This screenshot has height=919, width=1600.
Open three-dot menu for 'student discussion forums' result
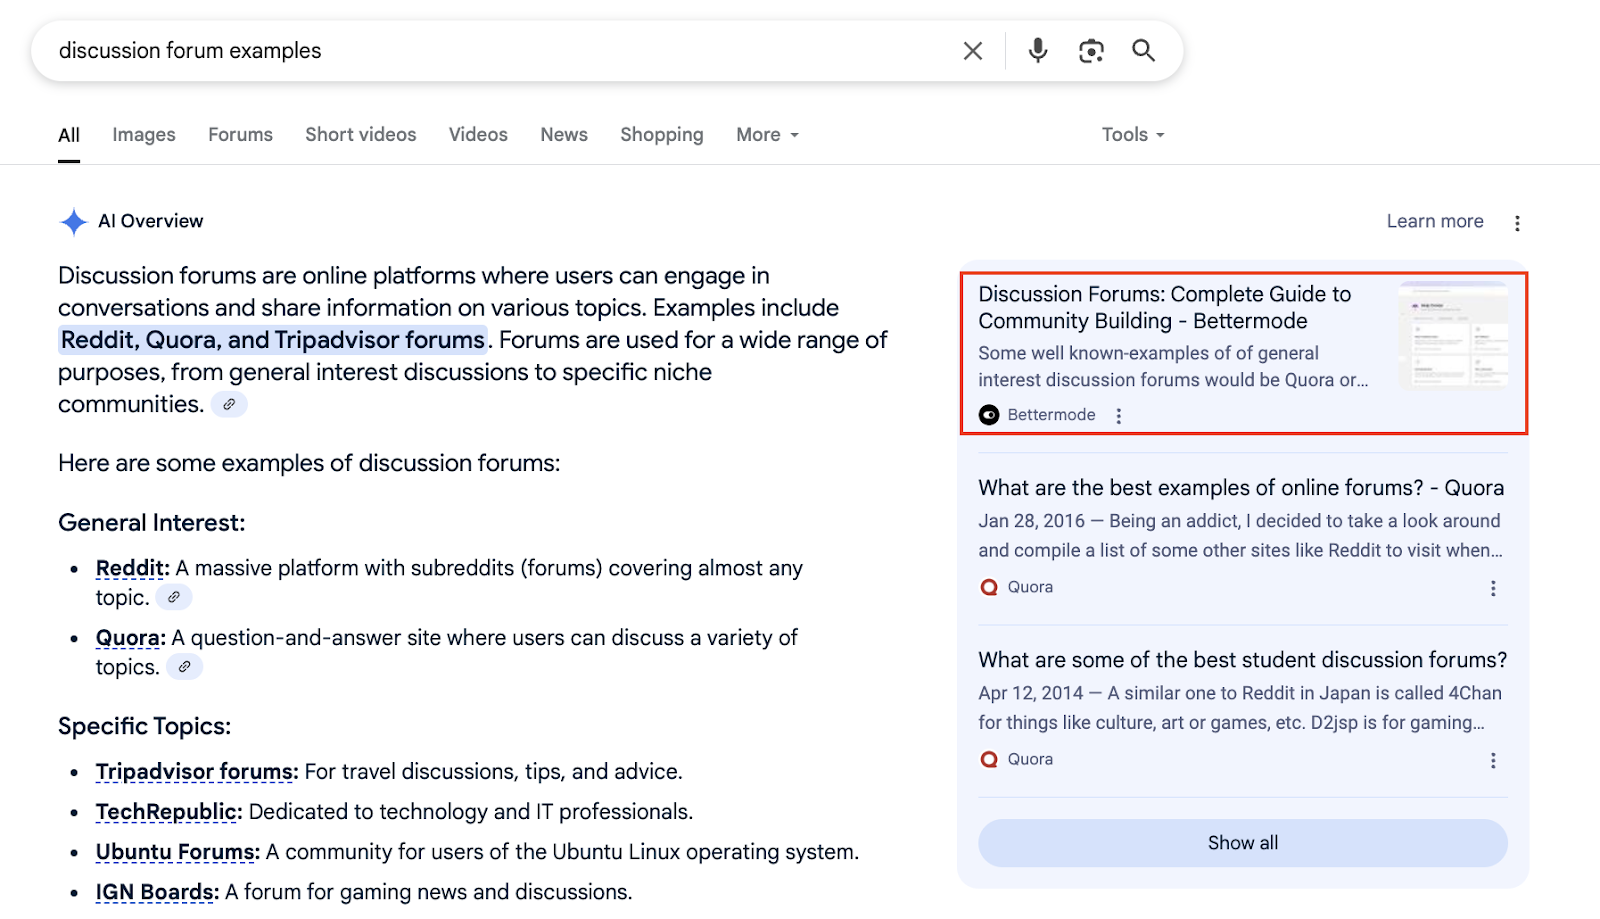(x=1493, y=760)
